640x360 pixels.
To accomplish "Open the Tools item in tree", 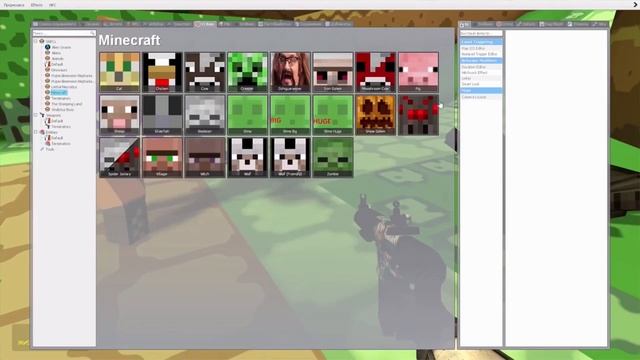I will click(50, 149).
